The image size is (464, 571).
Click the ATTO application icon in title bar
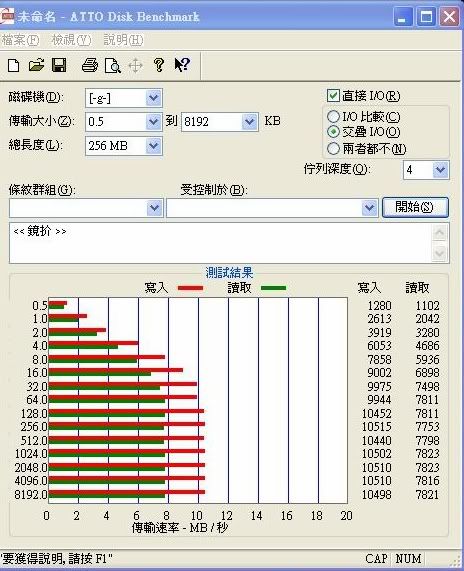7,16
